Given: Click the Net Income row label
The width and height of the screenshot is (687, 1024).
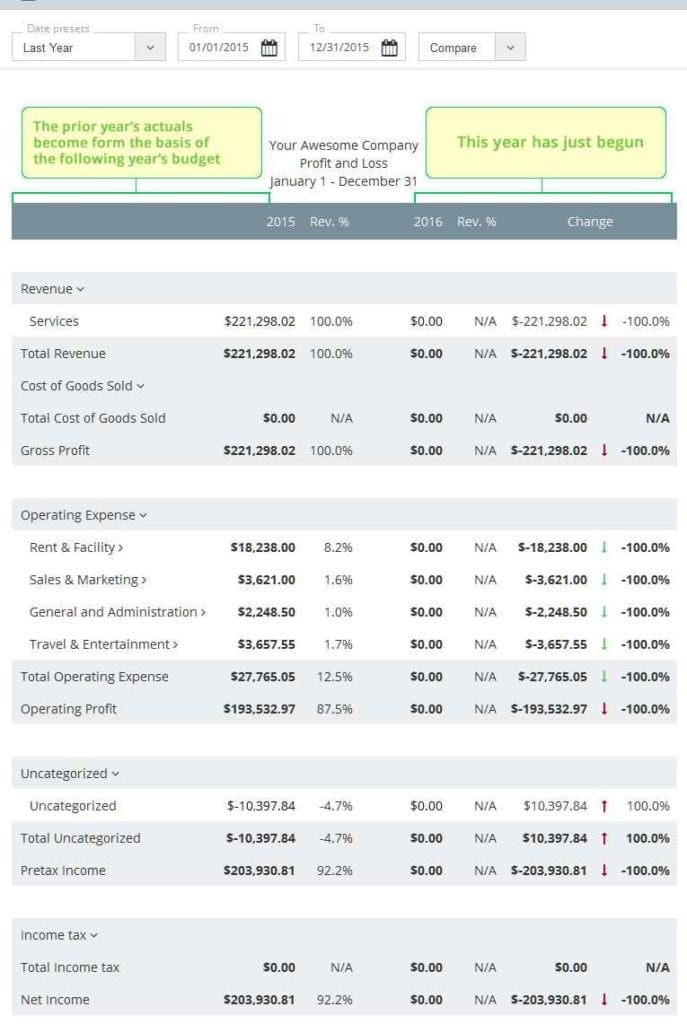Looking at the screenshot, I should pyautogui.click(x=55, y=1000).
